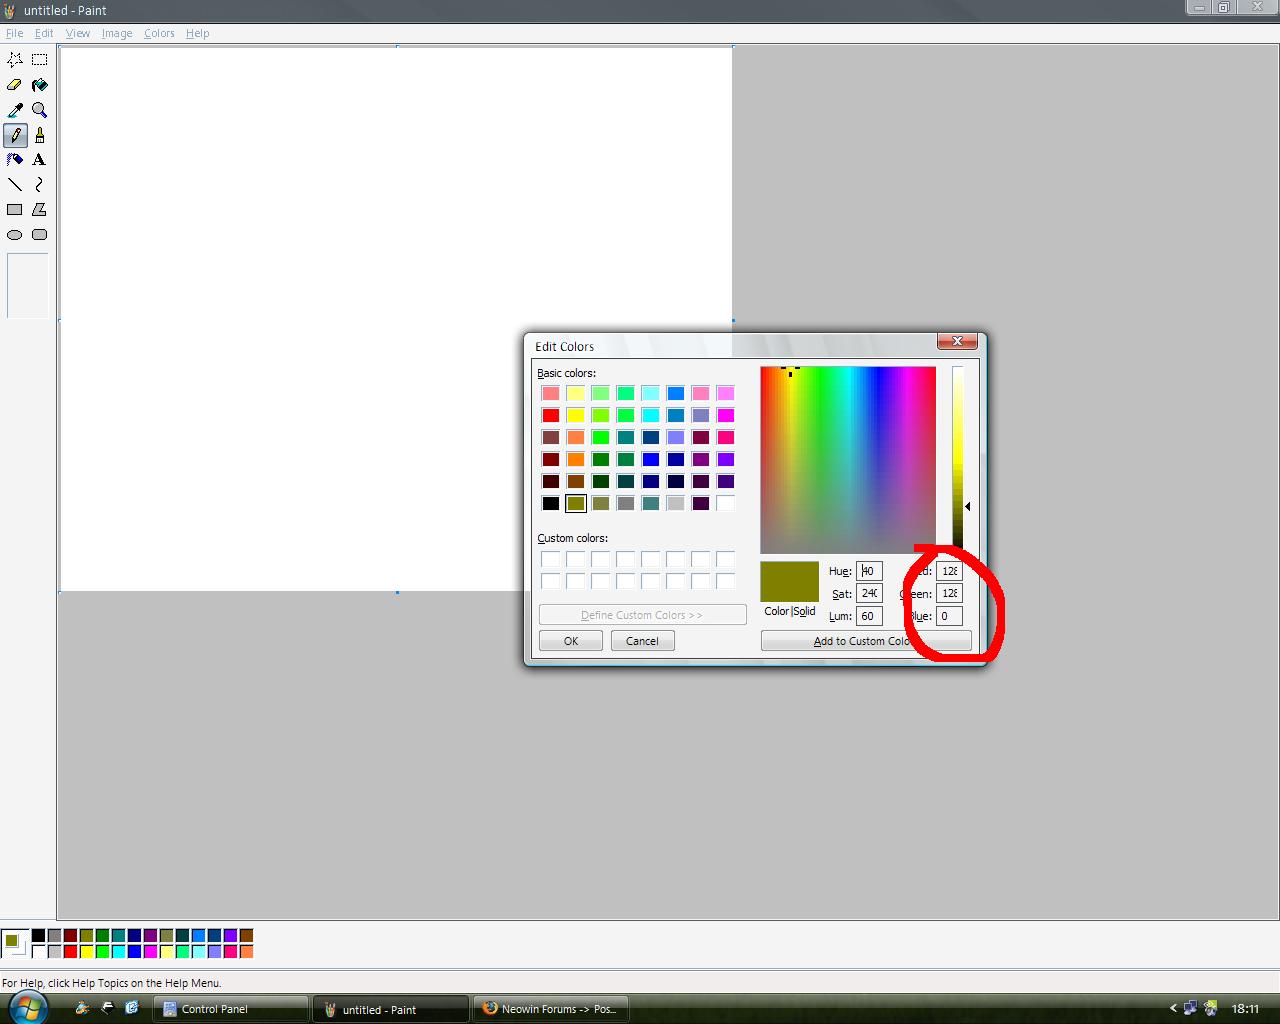
Task: Select the Polygon tool
Action: [x=40, y=210]
